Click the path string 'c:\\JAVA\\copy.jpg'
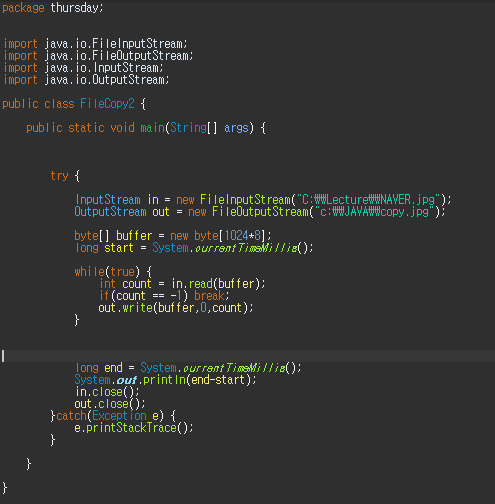The height and width of the screenshot is (504, 495). click(x=375, y=212)
